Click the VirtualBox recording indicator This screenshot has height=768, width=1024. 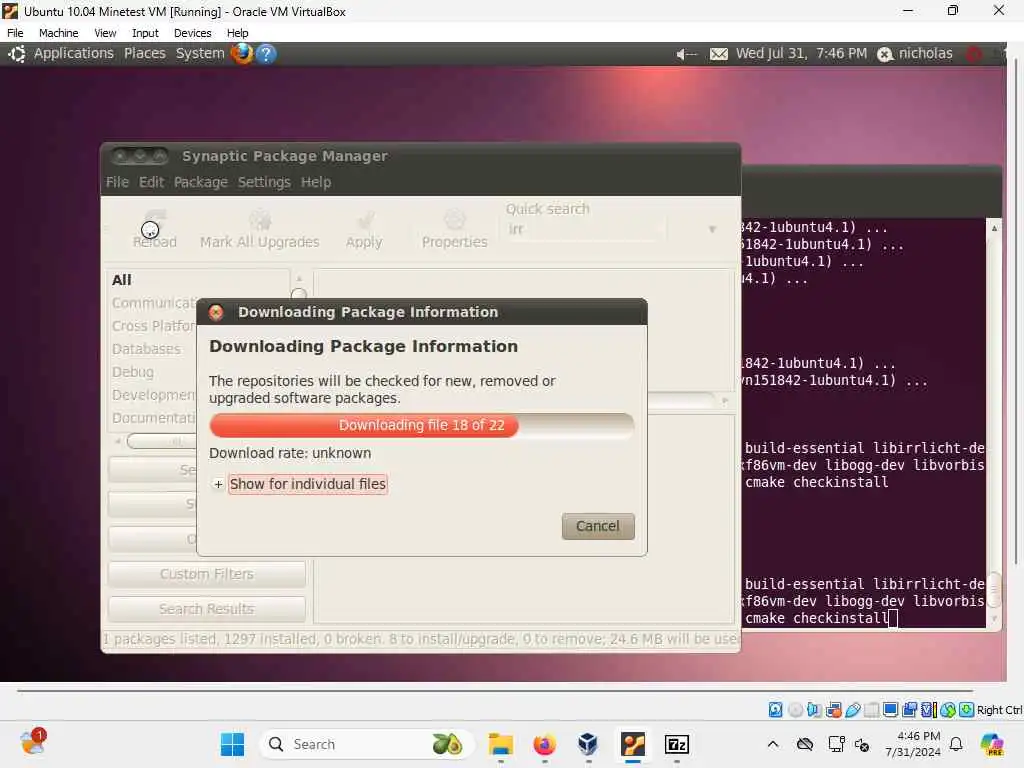909,710
